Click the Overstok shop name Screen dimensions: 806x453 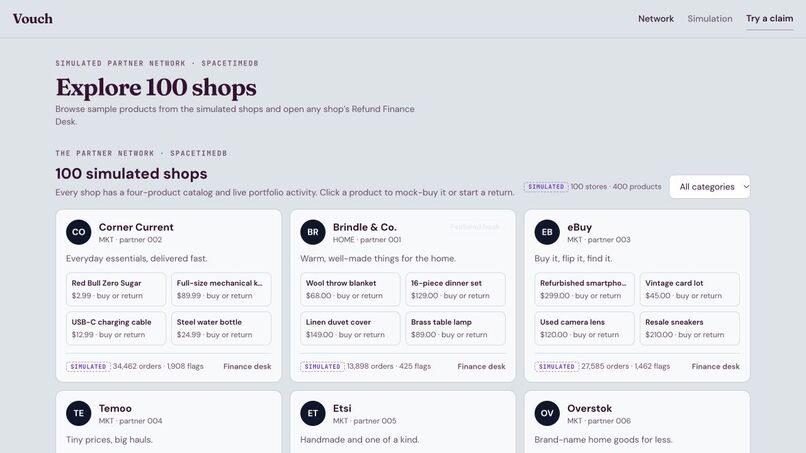click(589, 408)
